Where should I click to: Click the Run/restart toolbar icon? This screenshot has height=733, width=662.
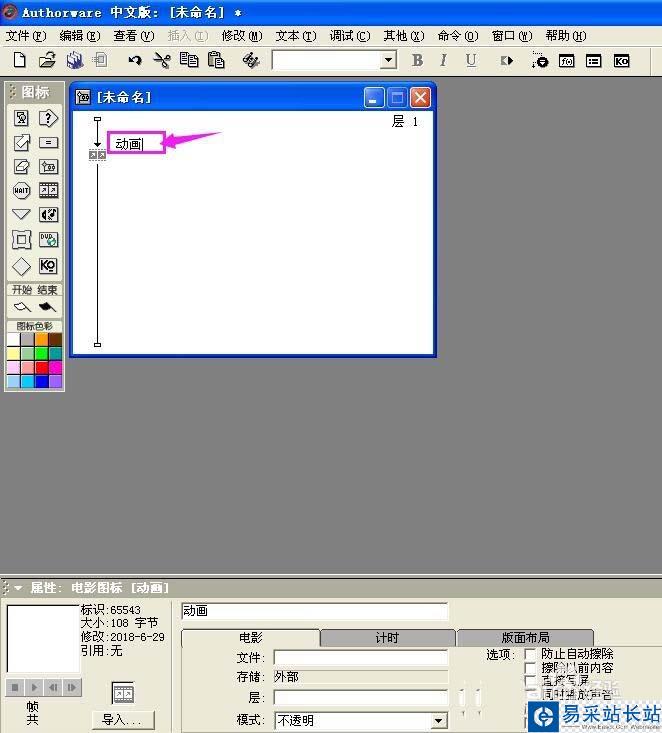pyautogui.click(x=507, y=61)
